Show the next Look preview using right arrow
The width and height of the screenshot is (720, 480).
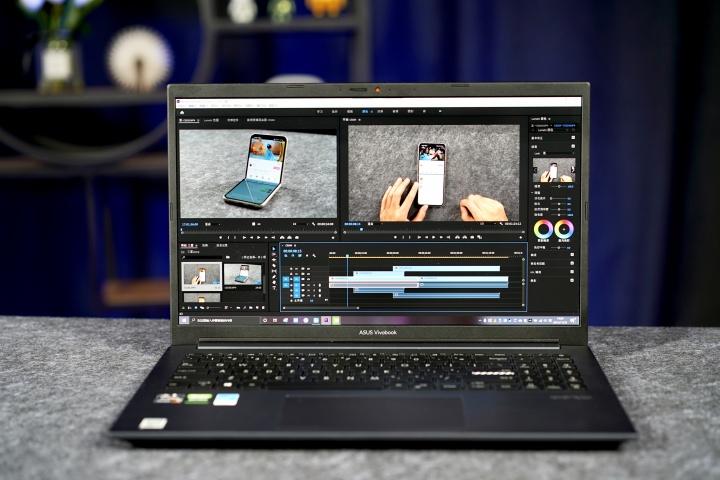573,170
